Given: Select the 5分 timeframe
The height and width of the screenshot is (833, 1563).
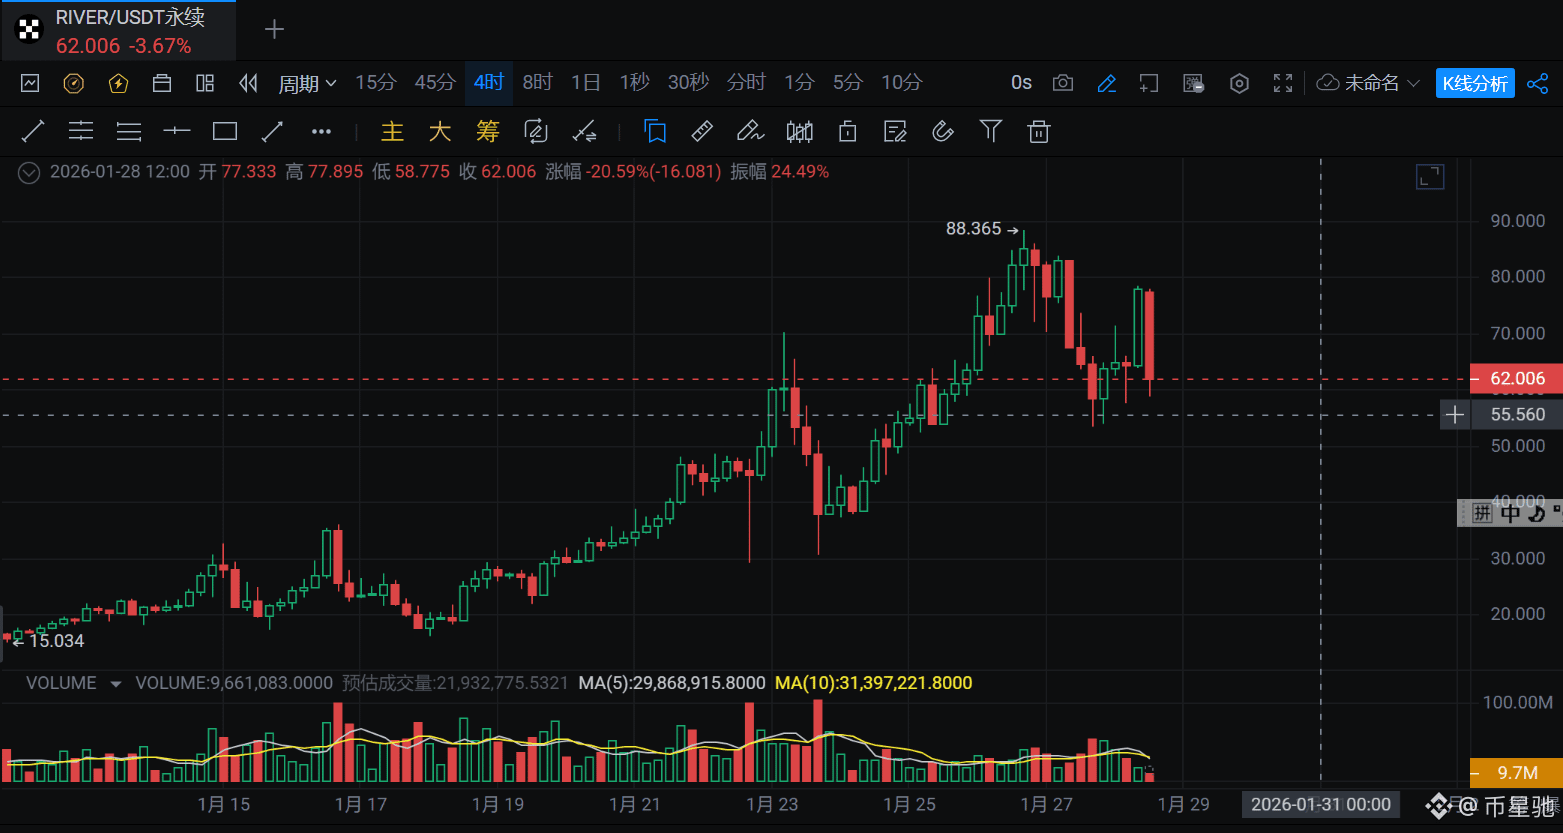Looking at the screenshot, I should pyautogui.click(x=848, y=83).
